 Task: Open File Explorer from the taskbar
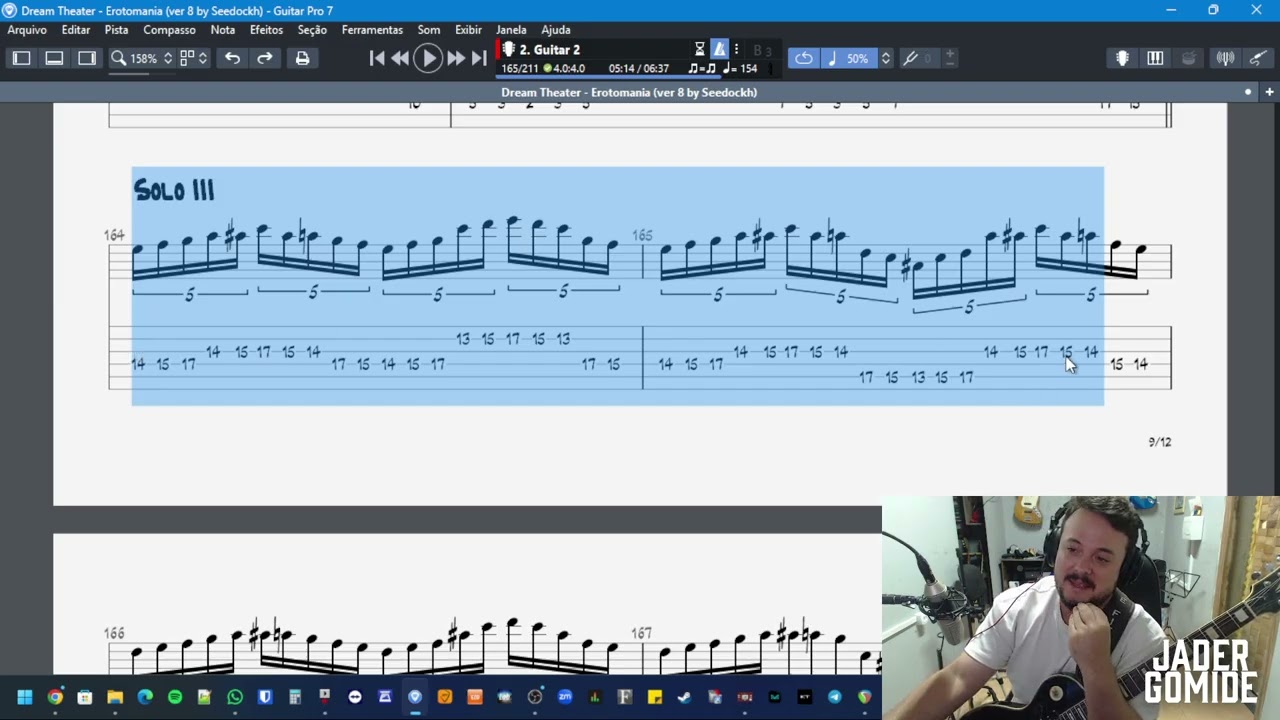115,697
